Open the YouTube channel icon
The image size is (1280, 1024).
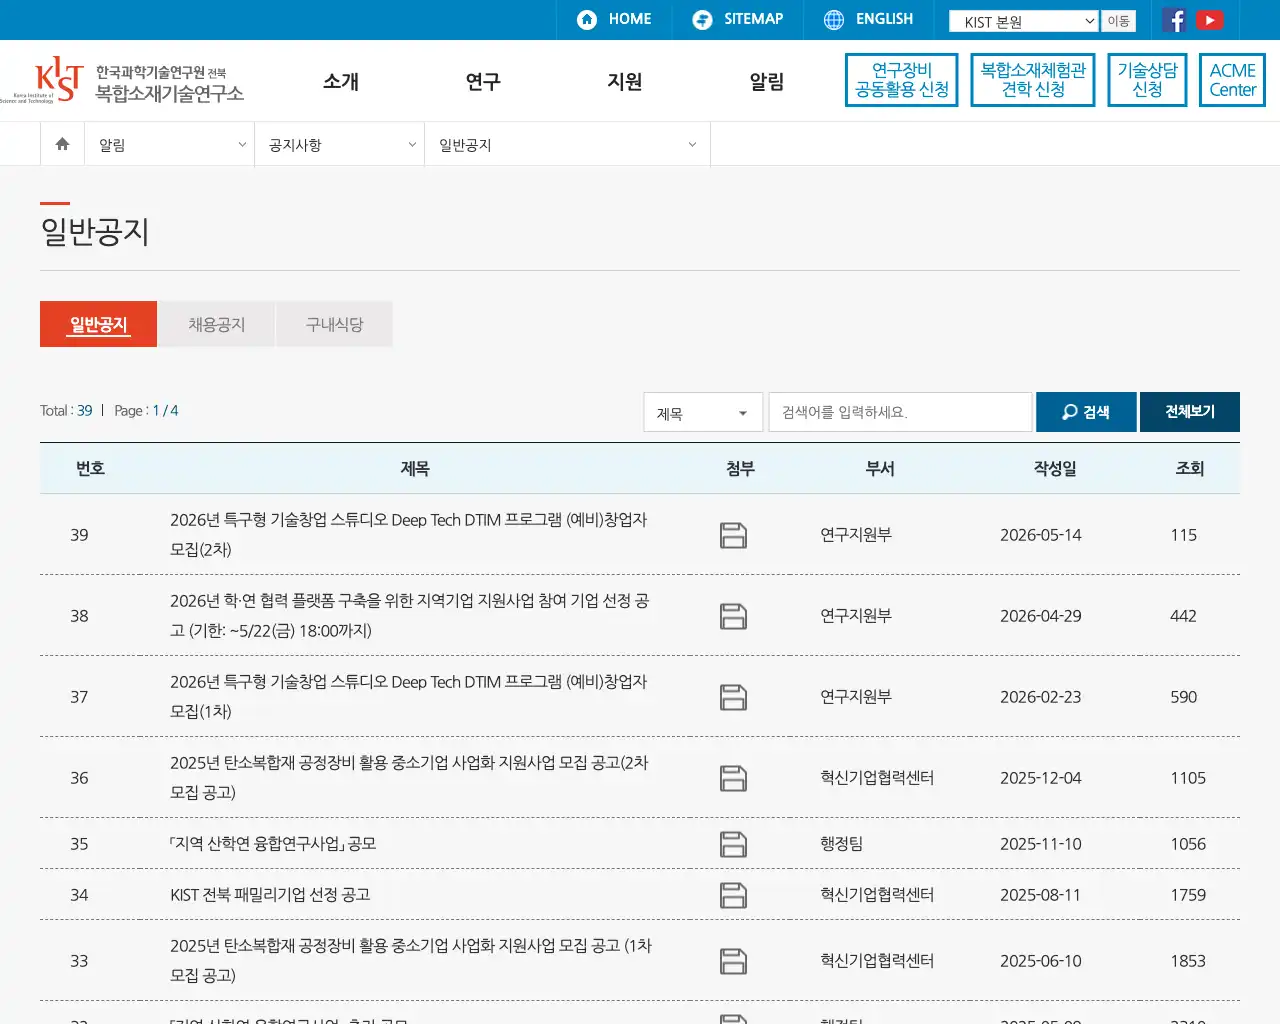pos(1210,20)
